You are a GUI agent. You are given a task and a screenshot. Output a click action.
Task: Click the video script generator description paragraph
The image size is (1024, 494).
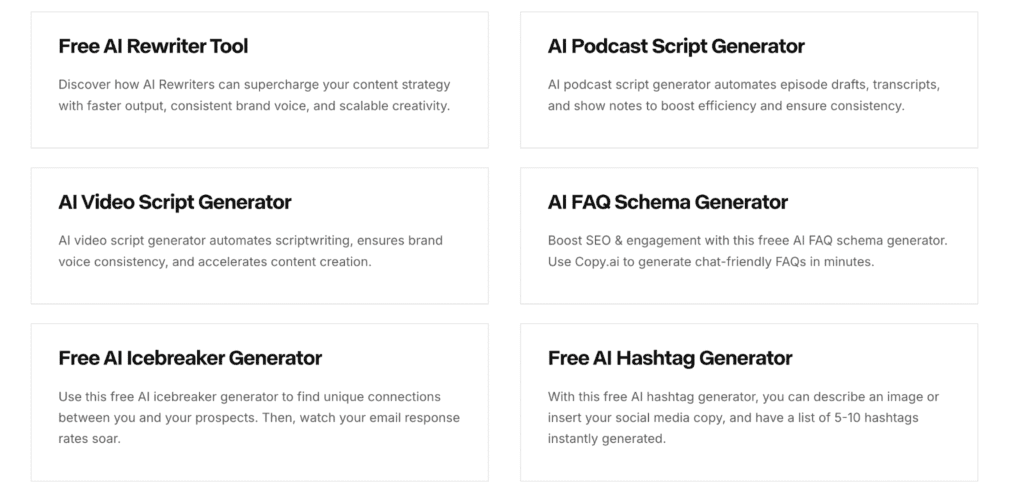[x=251, y=251]
